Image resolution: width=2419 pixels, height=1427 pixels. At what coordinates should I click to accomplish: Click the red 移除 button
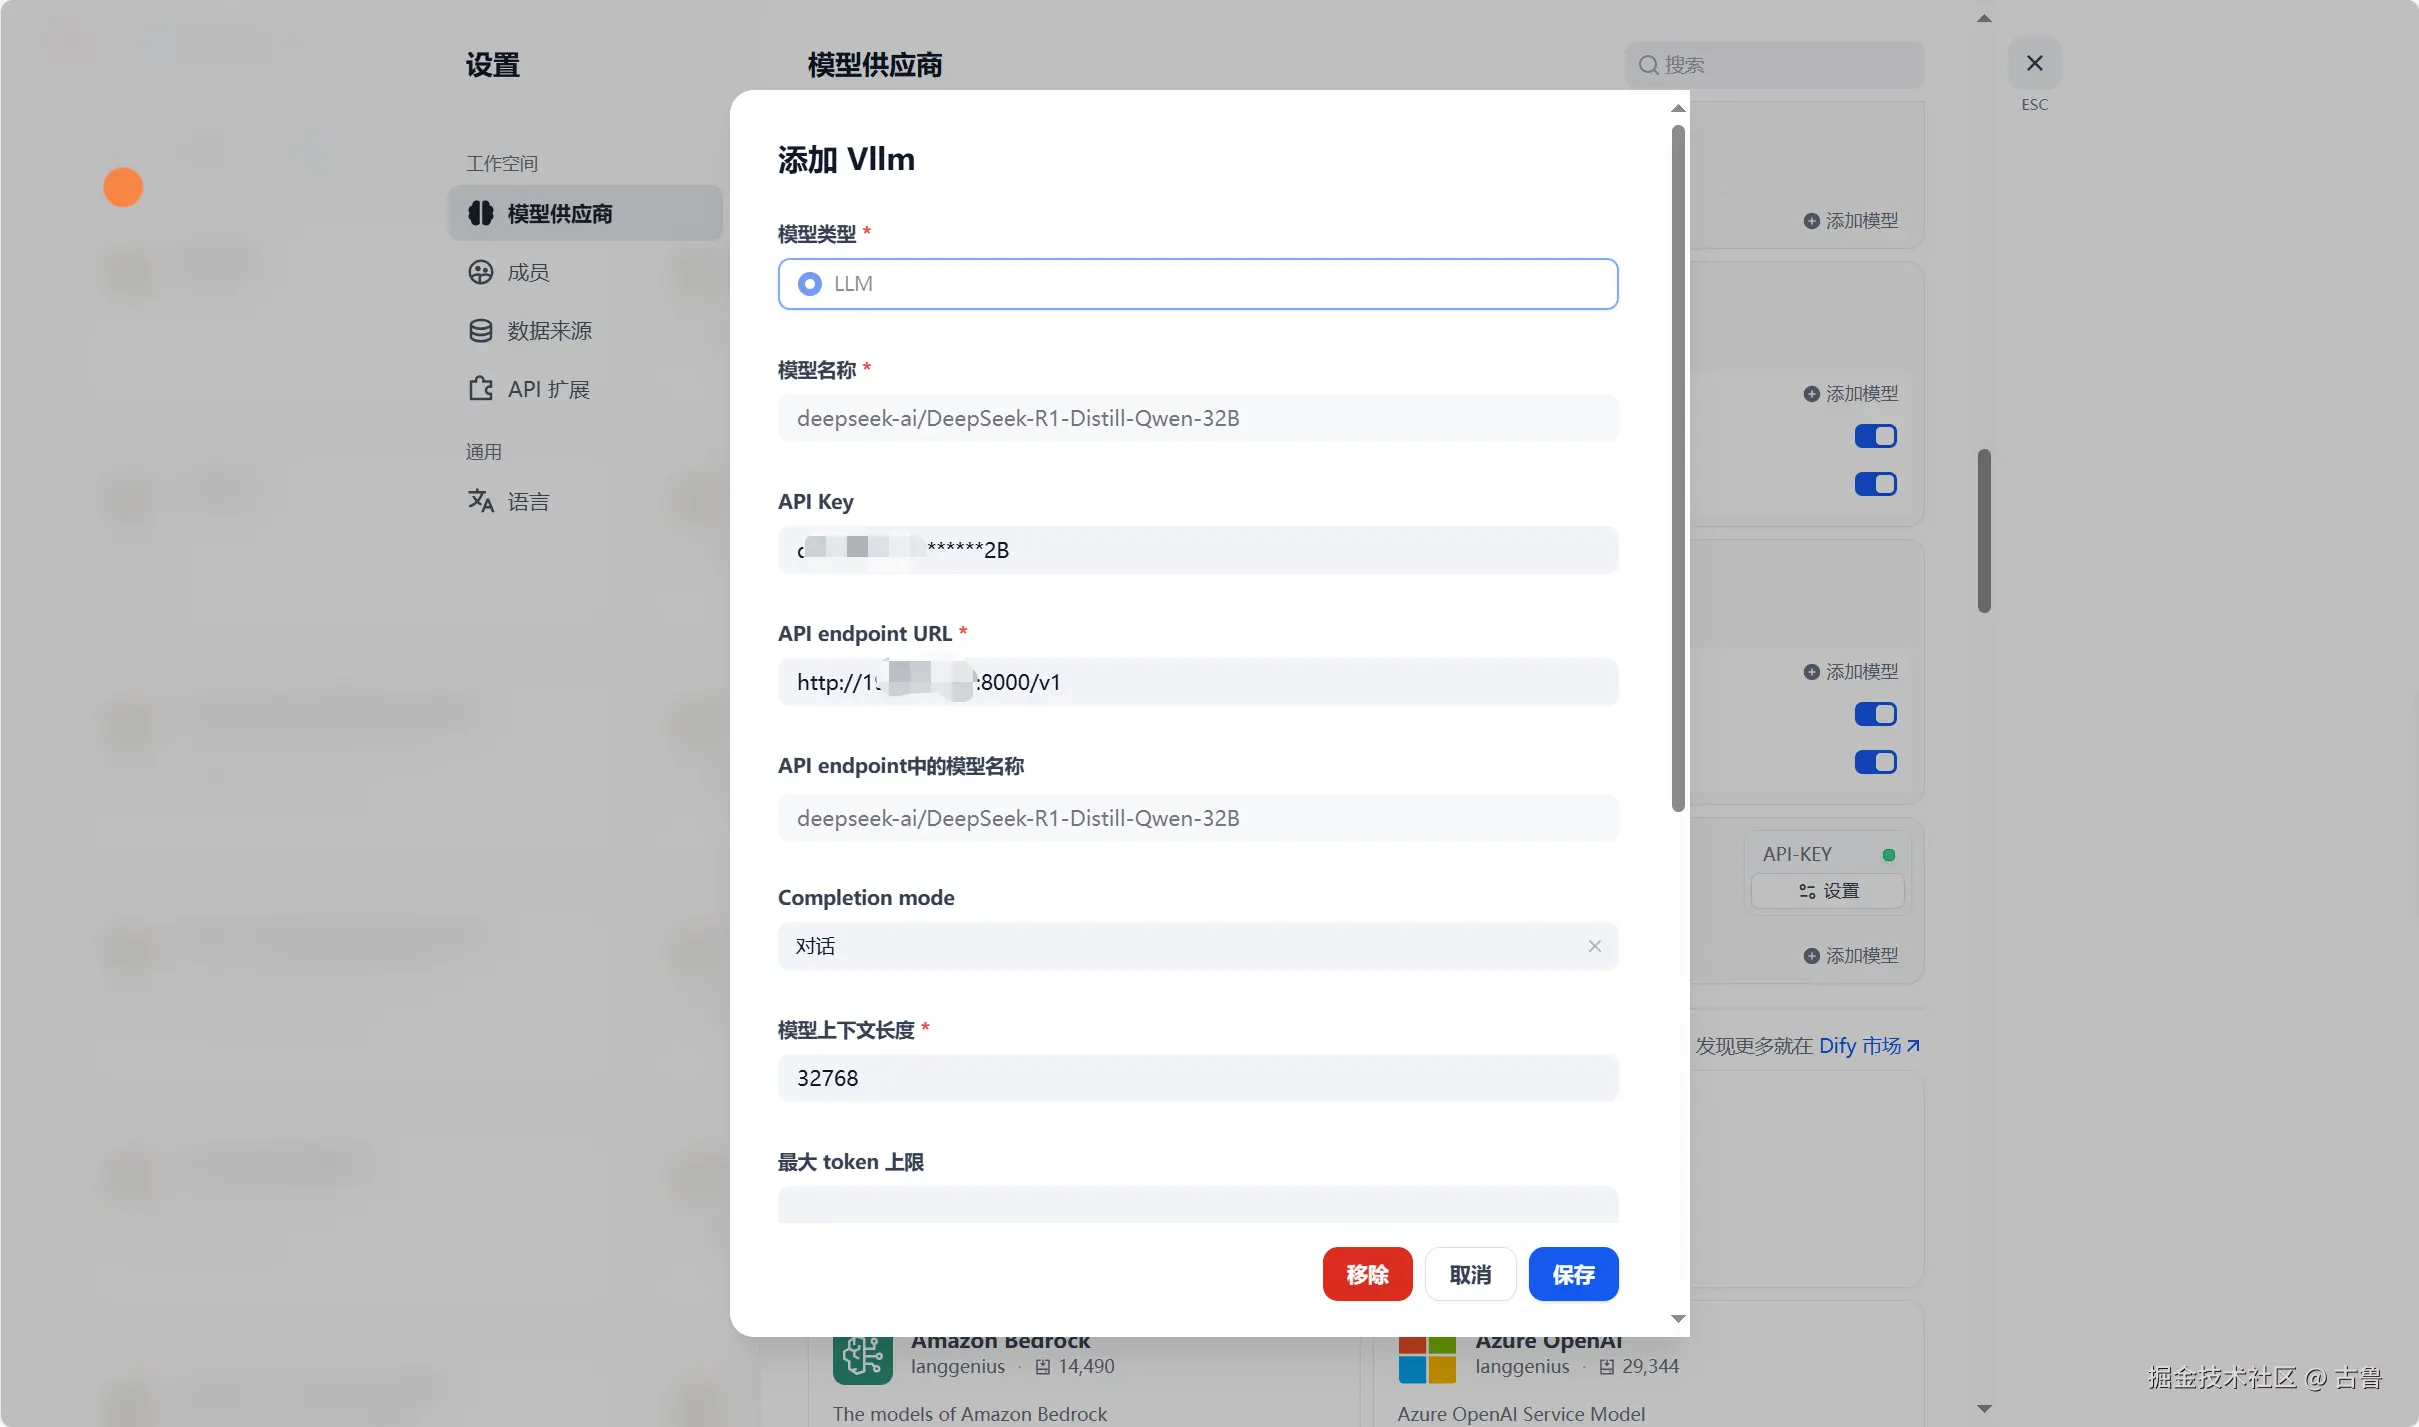pos(1367,1274)
